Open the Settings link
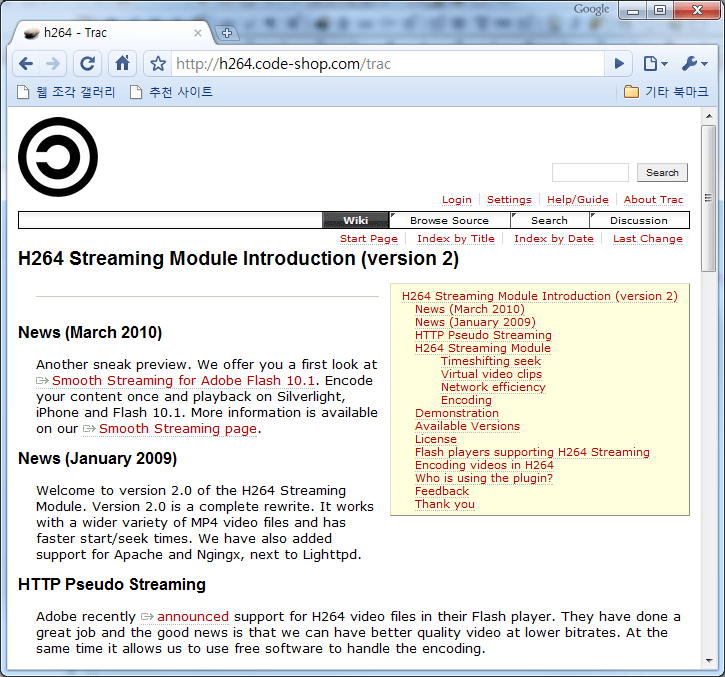The width and height of the screenshot is (725, 677). (x=509, y=200)
